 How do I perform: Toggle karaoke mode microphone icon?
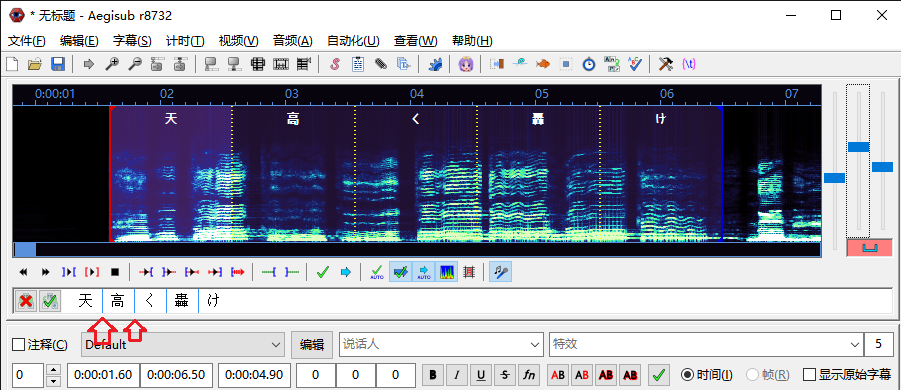coord(500,272)
